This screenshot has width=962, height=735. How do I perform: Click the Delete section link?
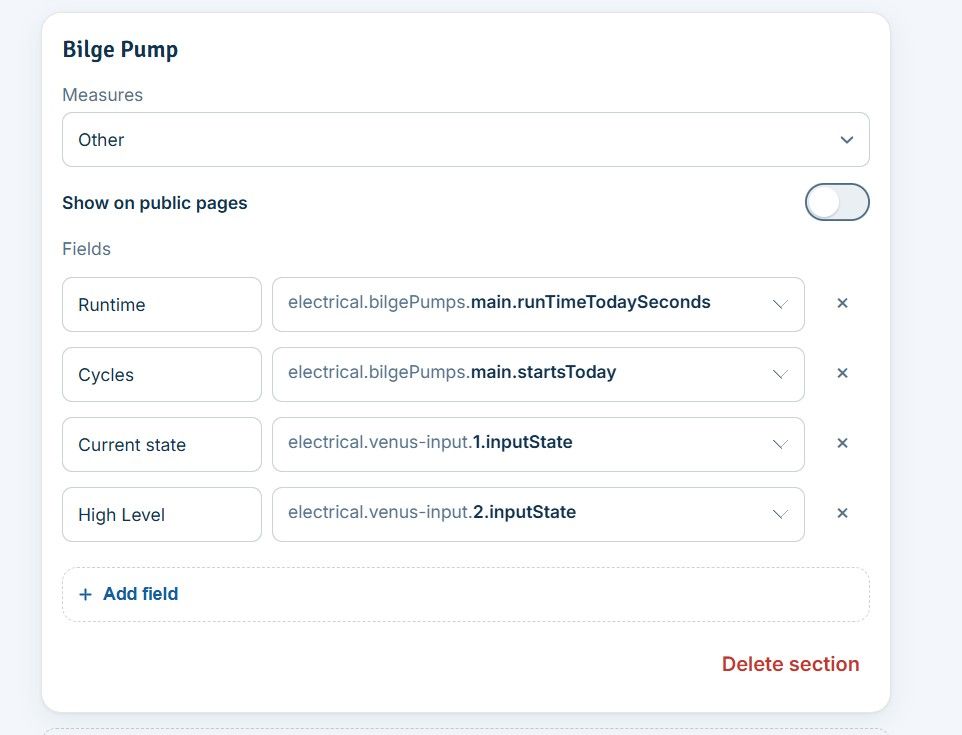click(x=790, y=664)
